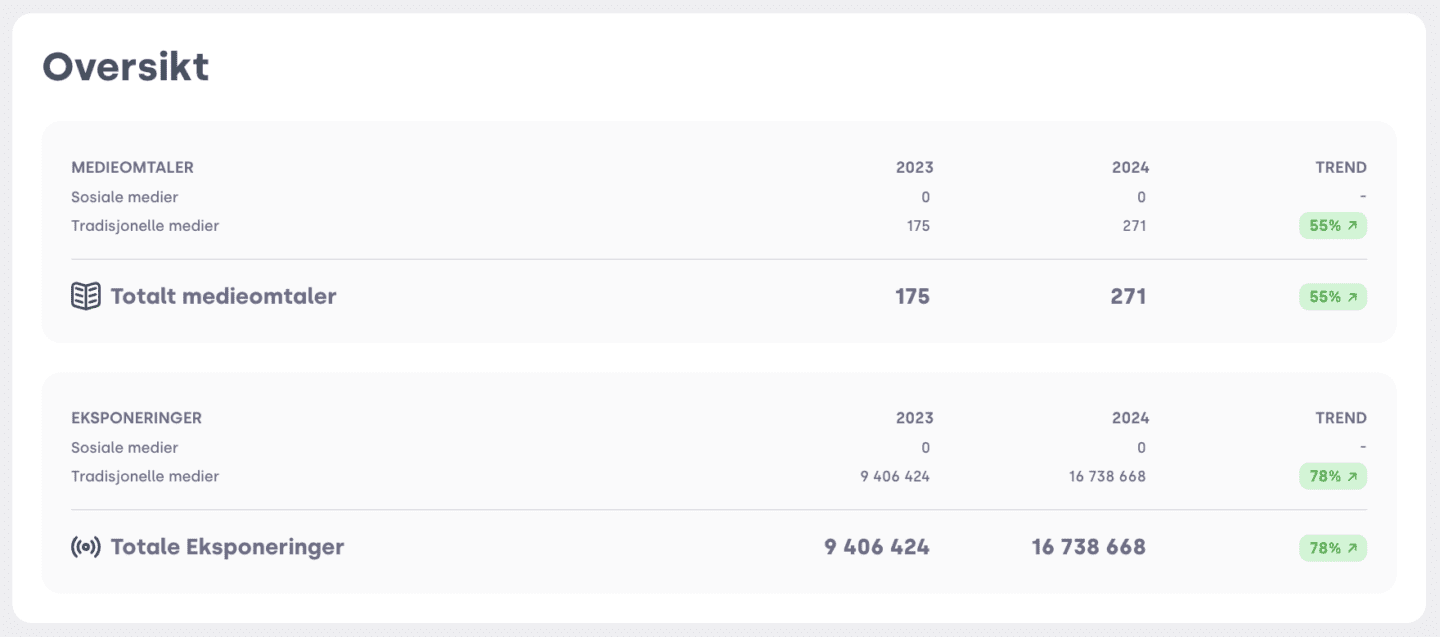Click the broadcast signal icon beside Totale Eksponeringer

pyautogui.click(x=86, y=547)
